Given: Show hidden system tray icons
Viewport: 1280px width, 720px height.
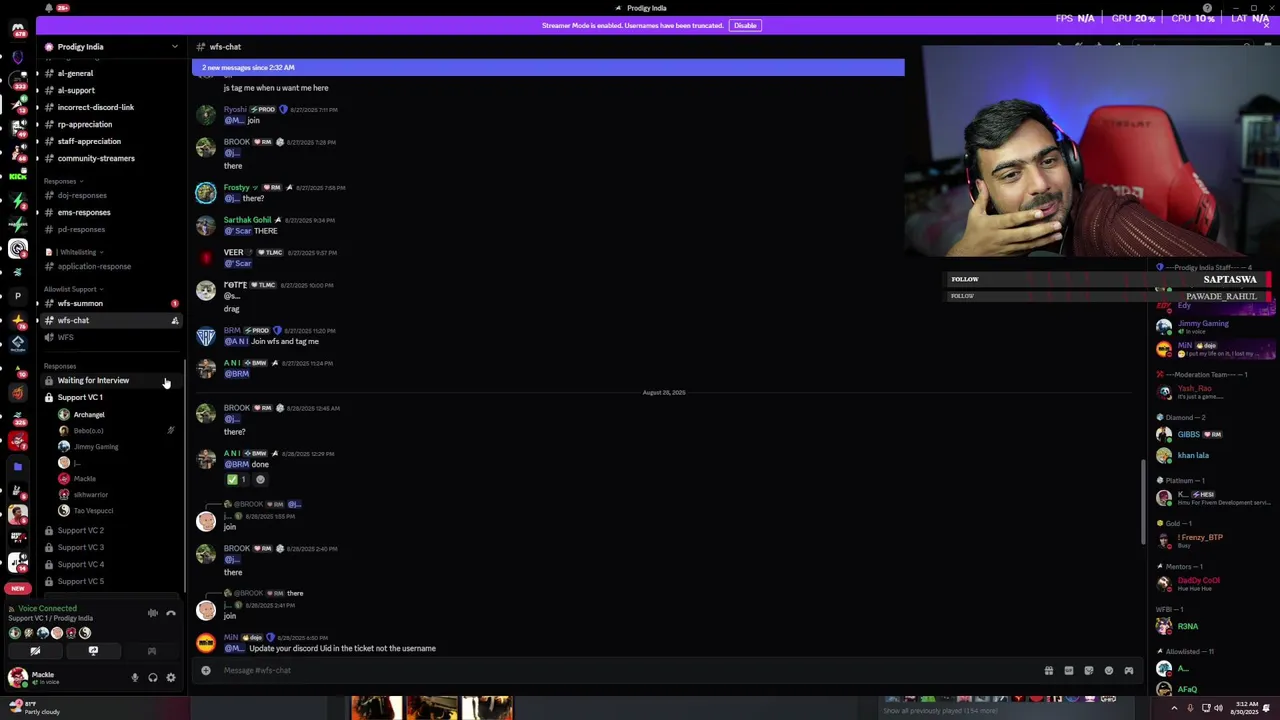Looking at the screenshot, I should point(1174,708).
